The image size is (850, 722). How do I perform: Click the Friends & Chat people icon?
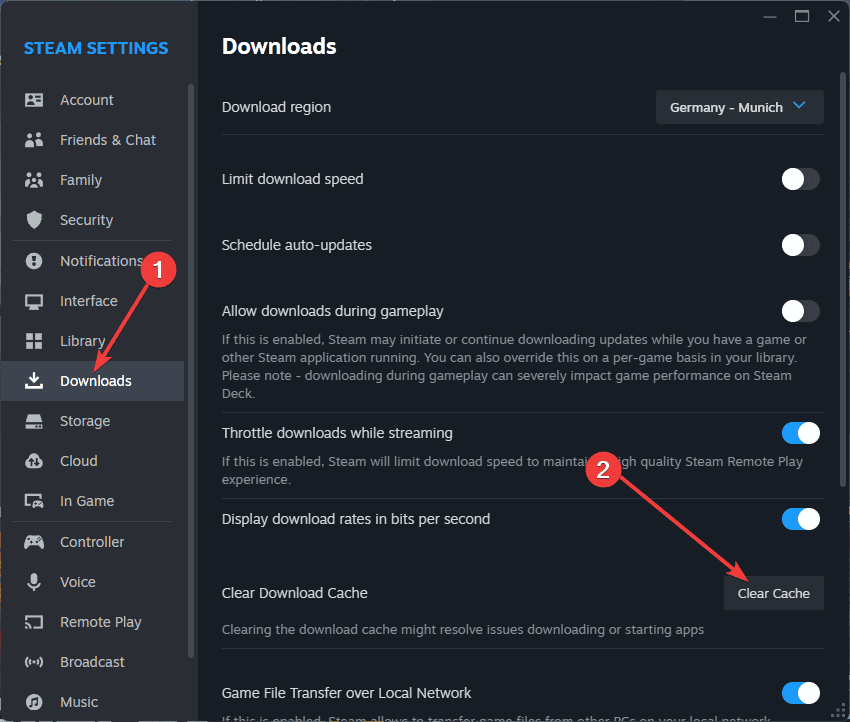point(34,140)
